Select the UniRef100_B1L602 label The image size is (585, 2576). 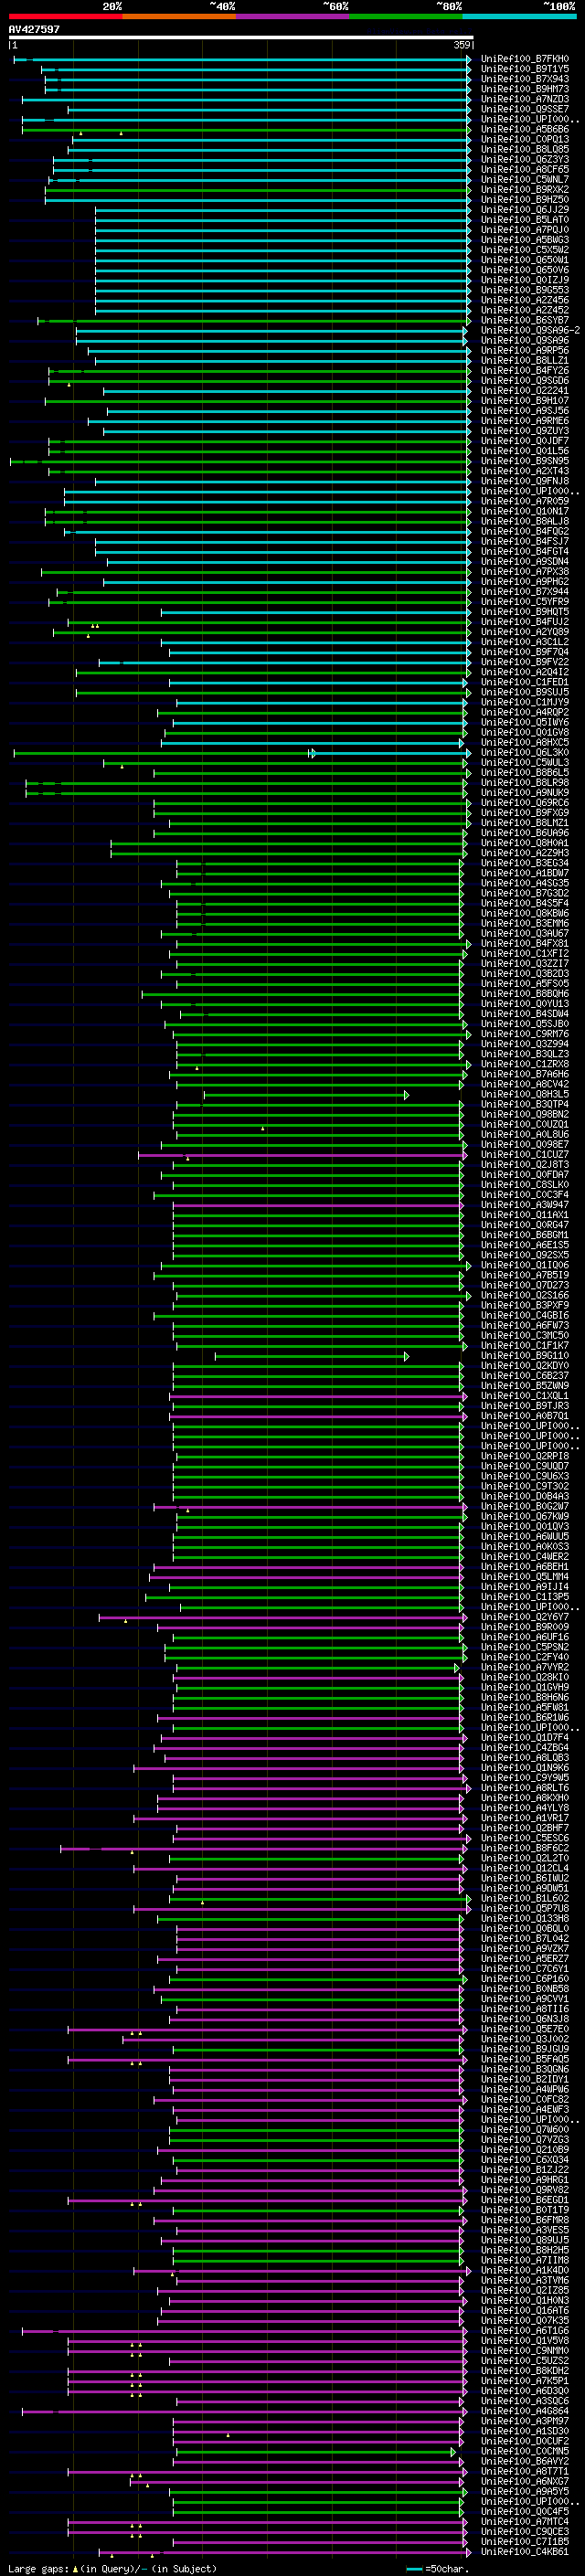pos(525,1898)
